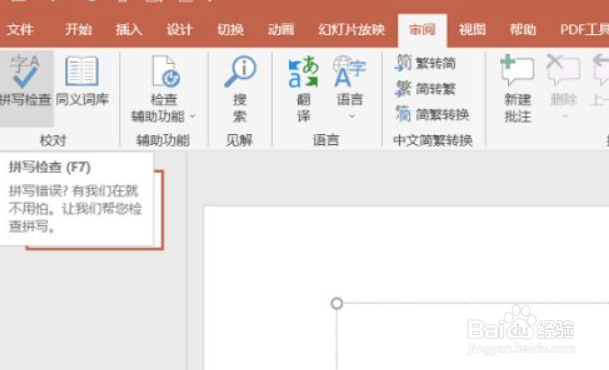Switch to the 开始 tab
The width and height of the screenshot is (609, 370).
[78, 30]
